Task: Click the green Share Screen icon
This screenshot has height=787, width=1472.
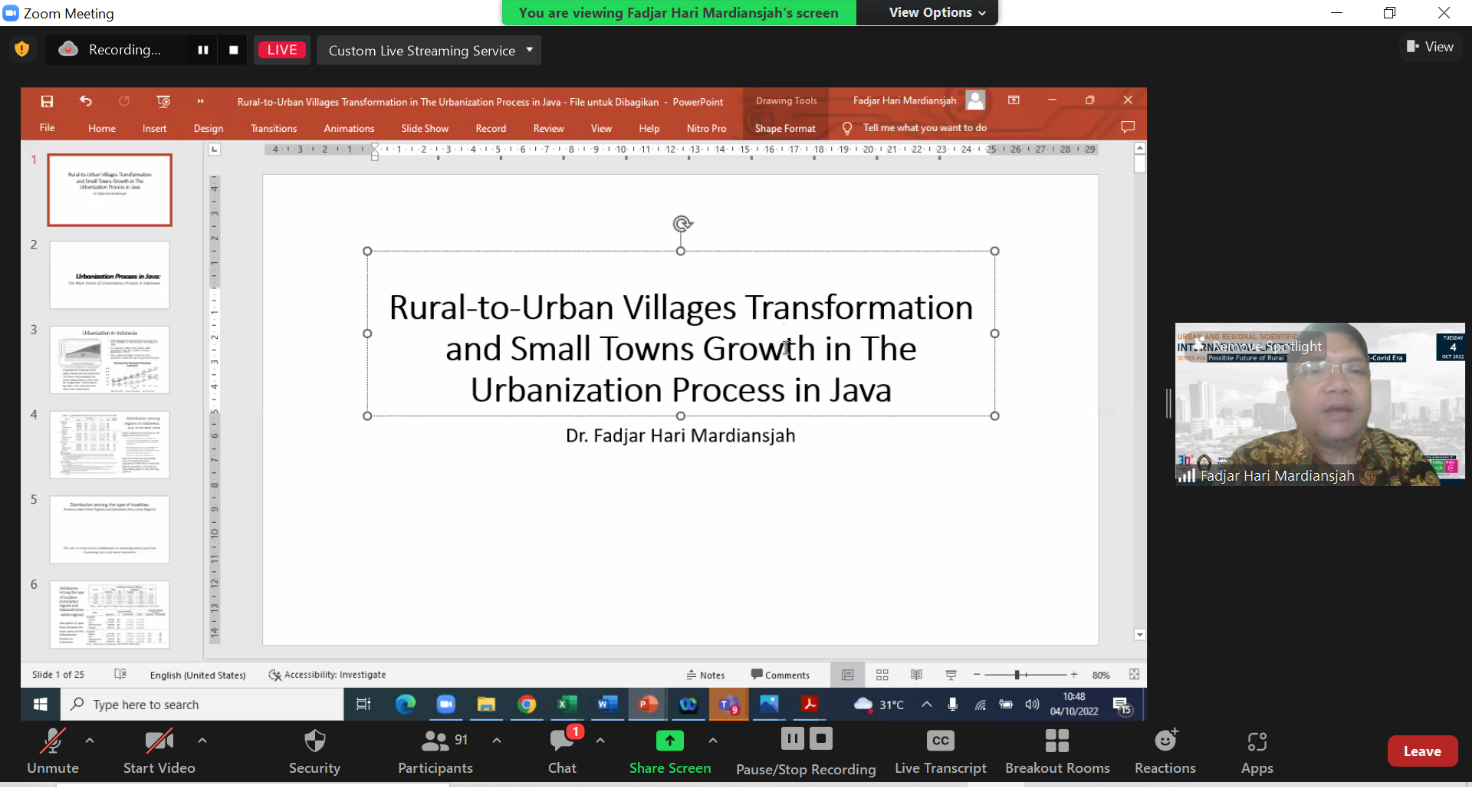Action: (x=669, y=741)
